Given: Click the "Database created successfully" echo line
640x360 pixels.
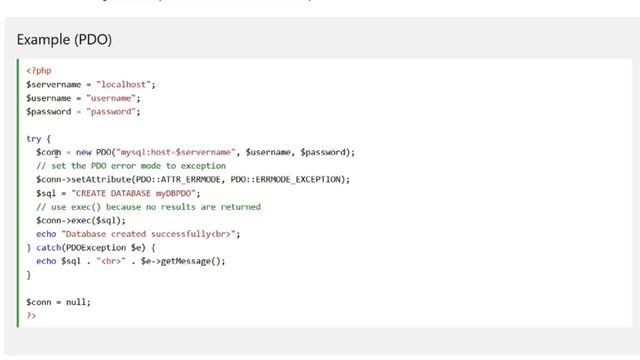Looking at the screenshot, I should click(x=138, y=234).
